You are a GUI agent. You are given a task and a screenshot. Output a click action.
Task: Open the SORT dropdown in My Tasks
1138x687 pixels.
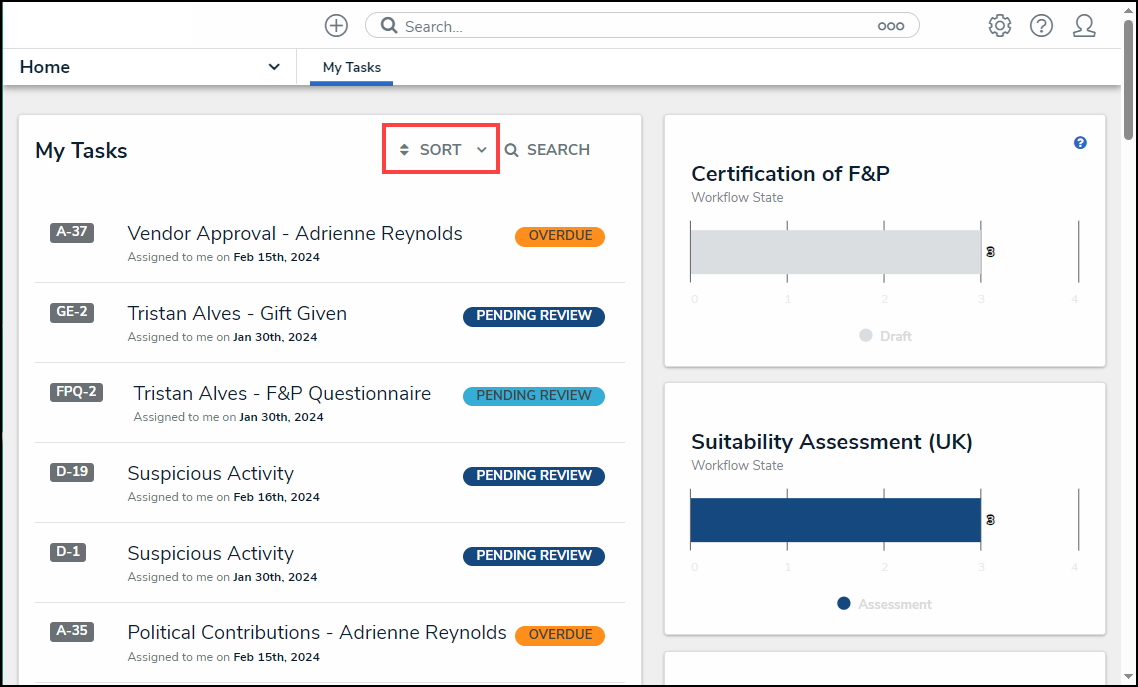pyautogui.click(x=441, y=150)
